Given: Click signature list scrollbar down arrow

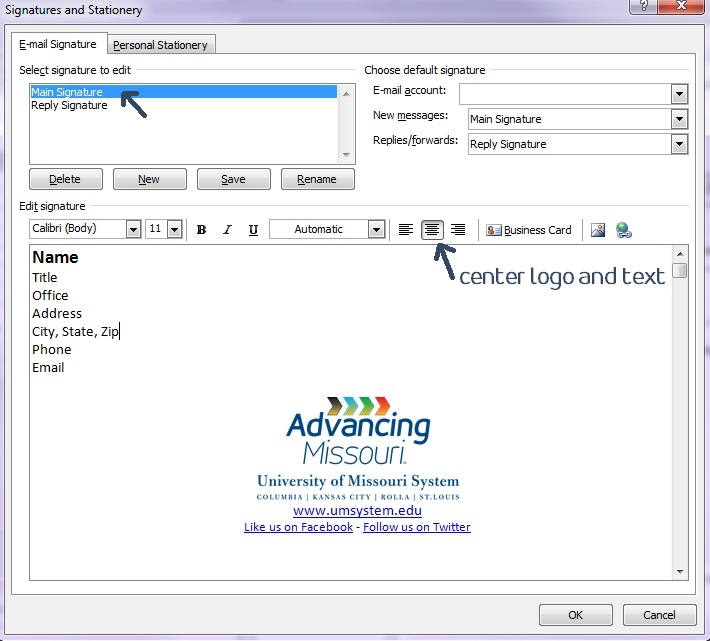Looking at the screenshot, I should [x=346, y=154].
